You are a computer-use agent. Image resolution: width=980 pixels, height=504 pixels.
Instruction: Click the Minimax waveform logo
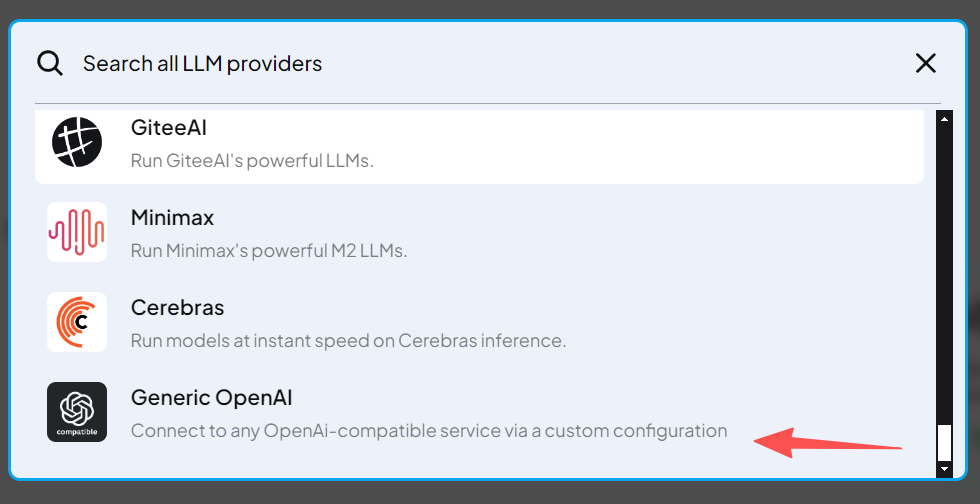77,232
